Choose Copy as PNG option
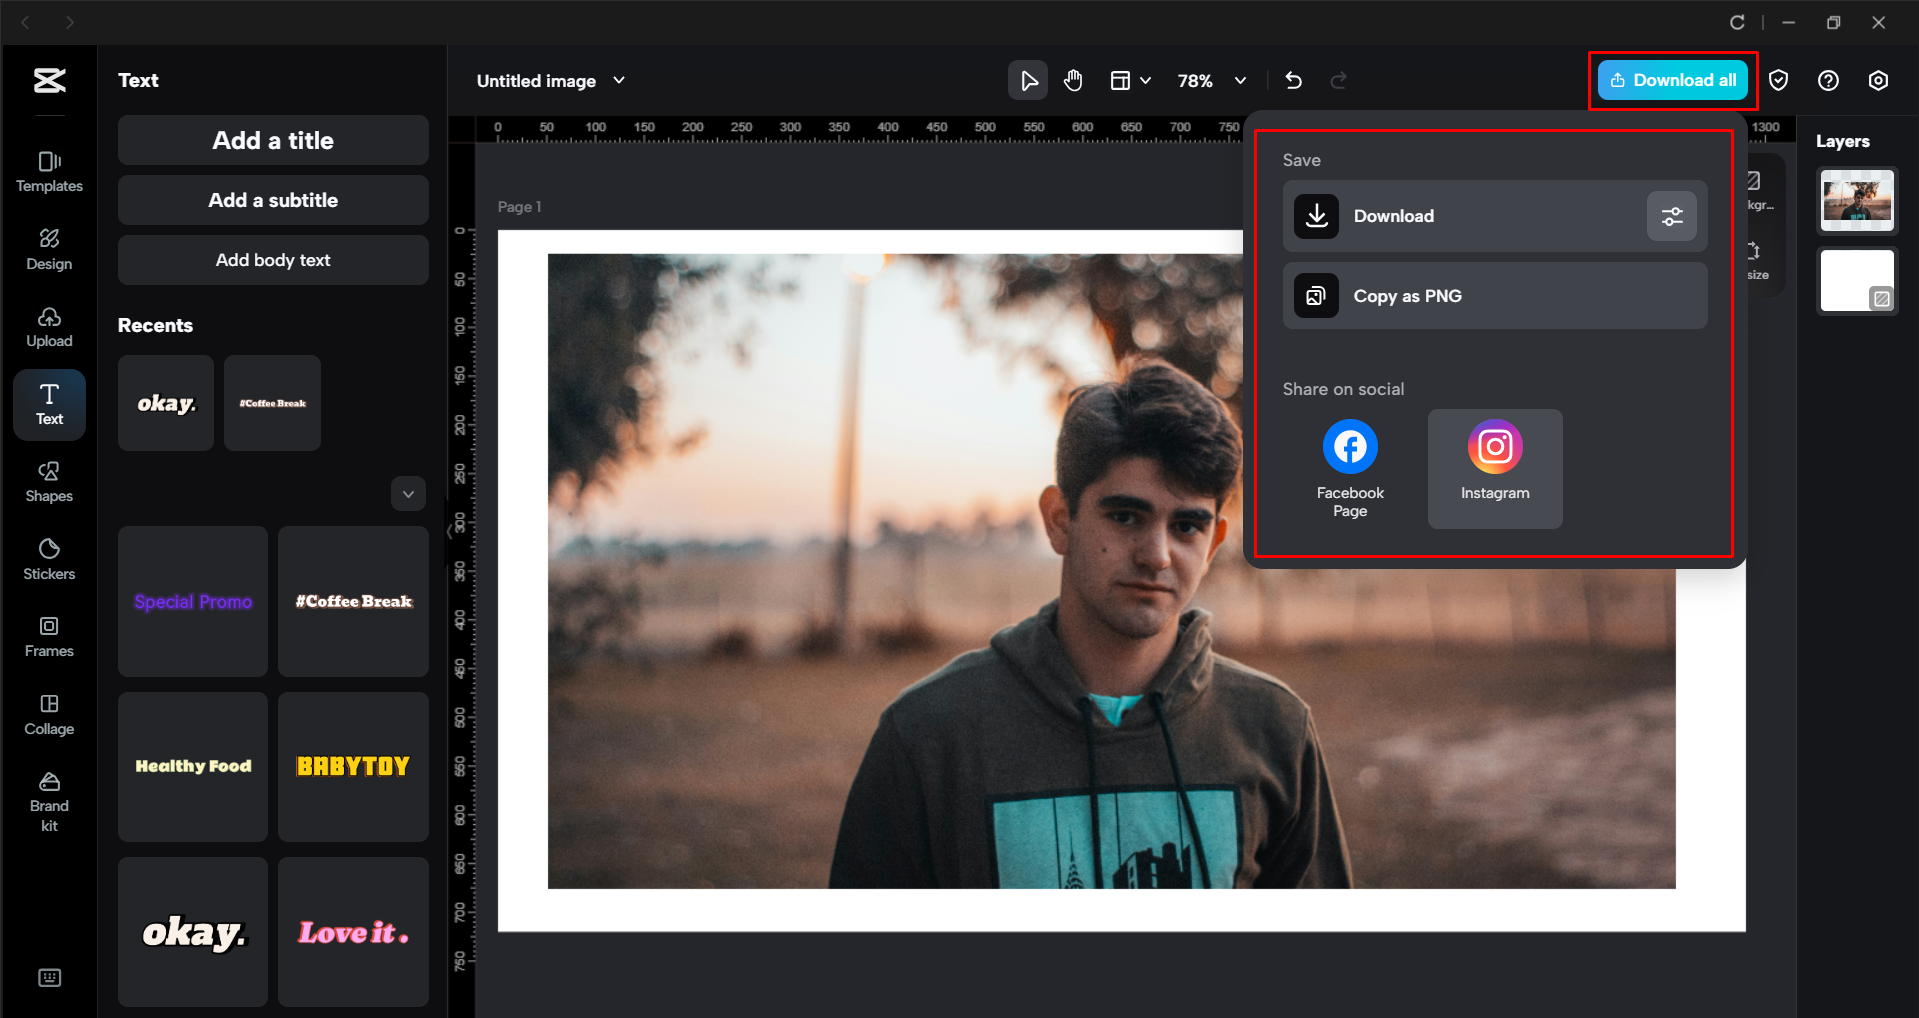The image size is (1919, 1018). pos(1494,296)
